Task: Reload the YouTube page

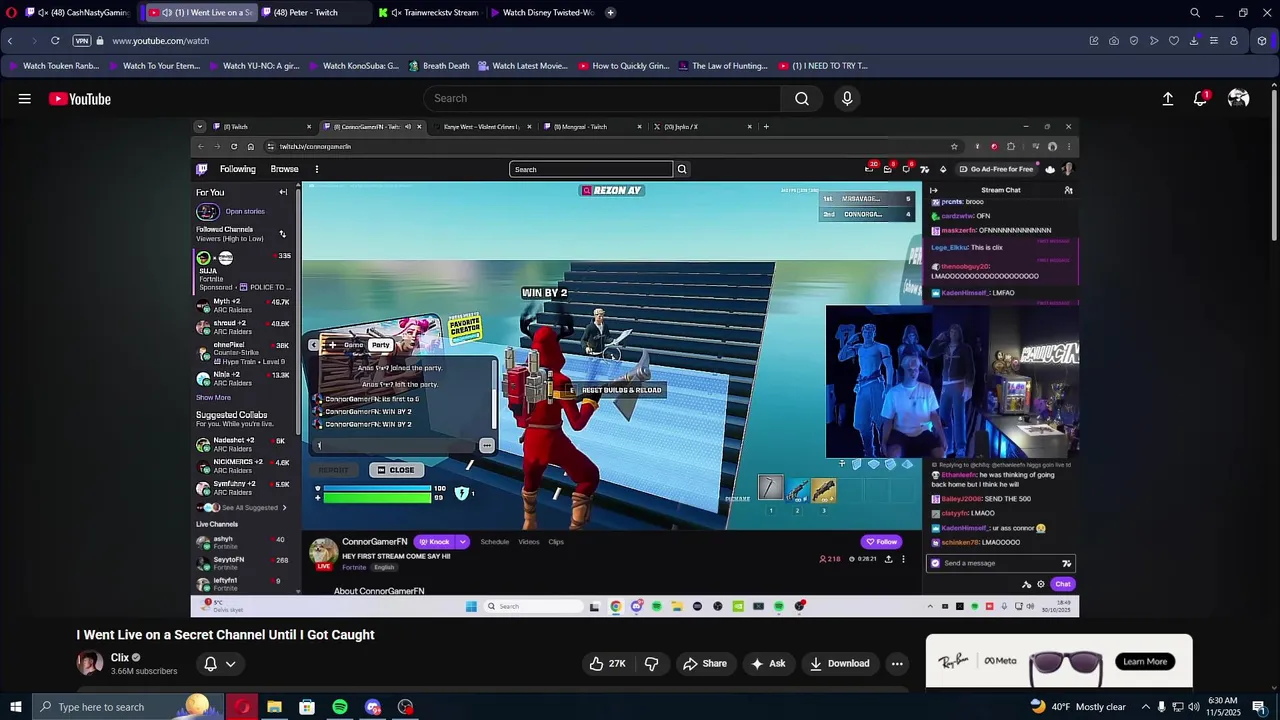Action: click(x=55, y=41)
